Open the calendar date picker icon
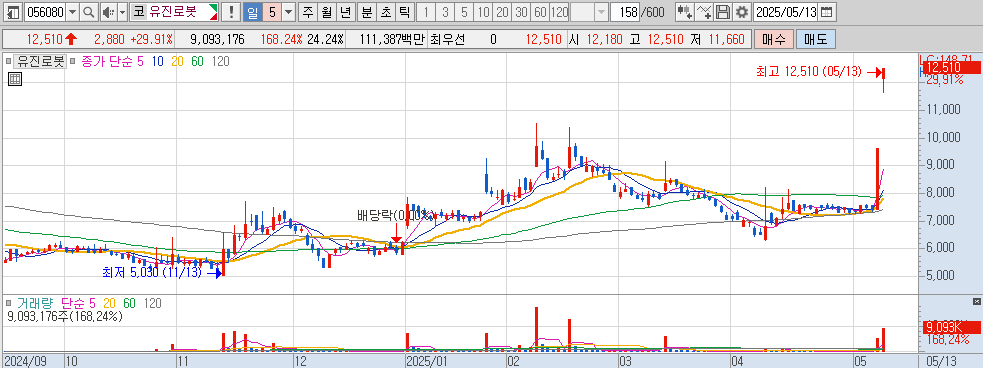This screenshot has width=983, height=368. pyautogui.click(x=828, y=11)
